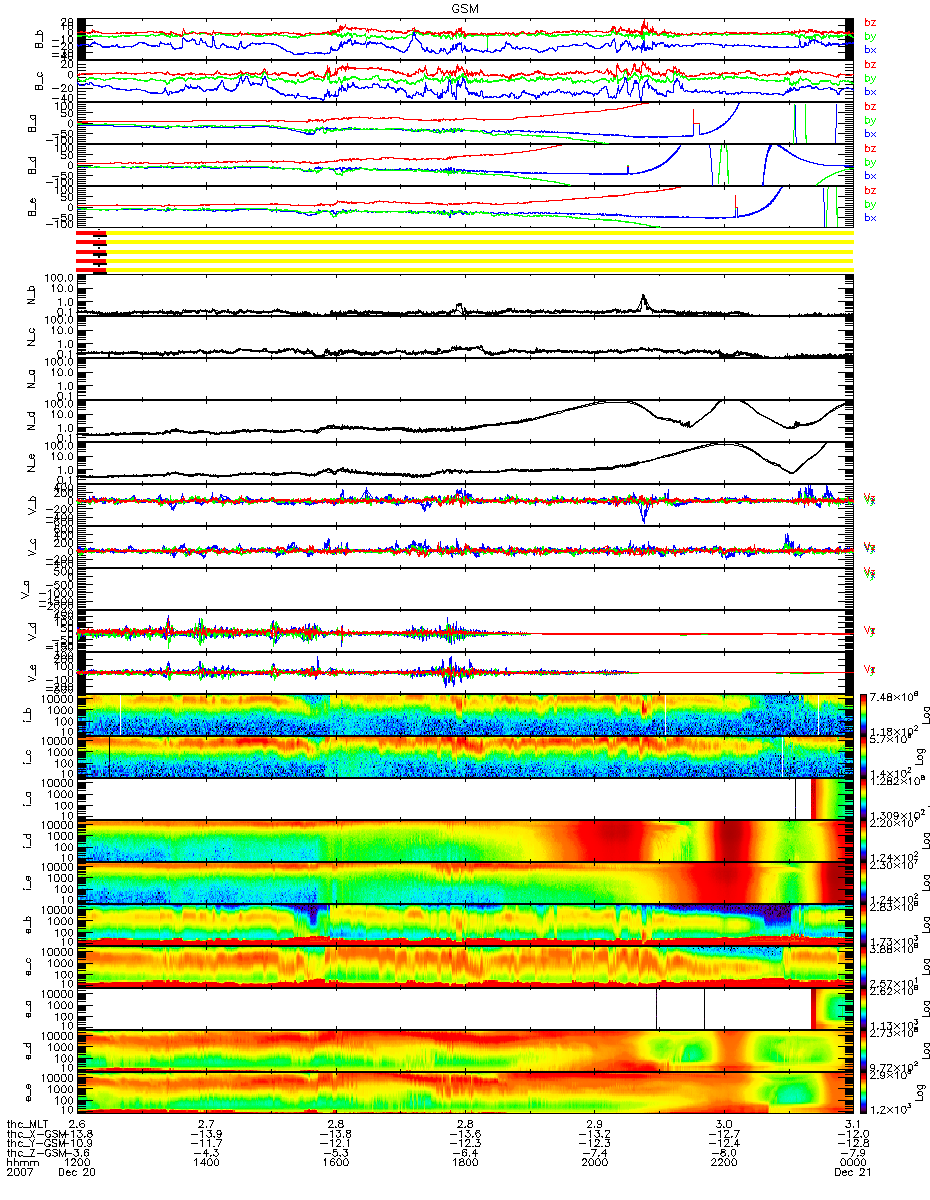Click the i_d ion spectrogram panel
The height and width of the screenshot is (1200, 930).
coord(464,840)
